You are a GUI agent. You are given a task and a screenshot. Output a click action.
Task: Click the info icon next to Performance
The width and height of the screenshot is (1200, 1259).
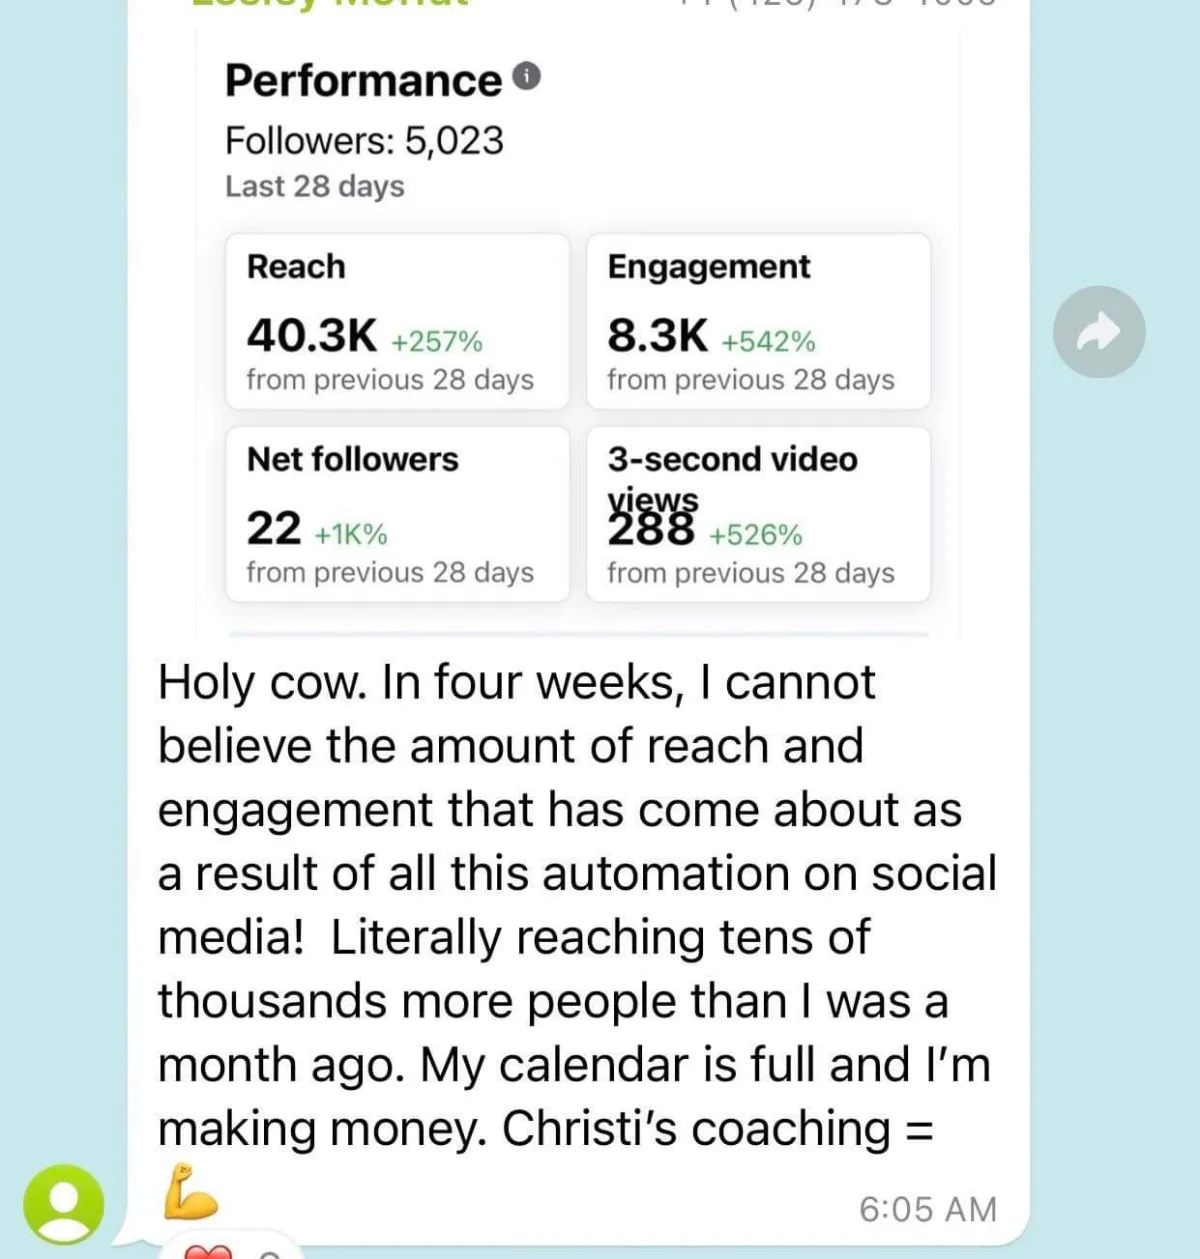(527, 76)
